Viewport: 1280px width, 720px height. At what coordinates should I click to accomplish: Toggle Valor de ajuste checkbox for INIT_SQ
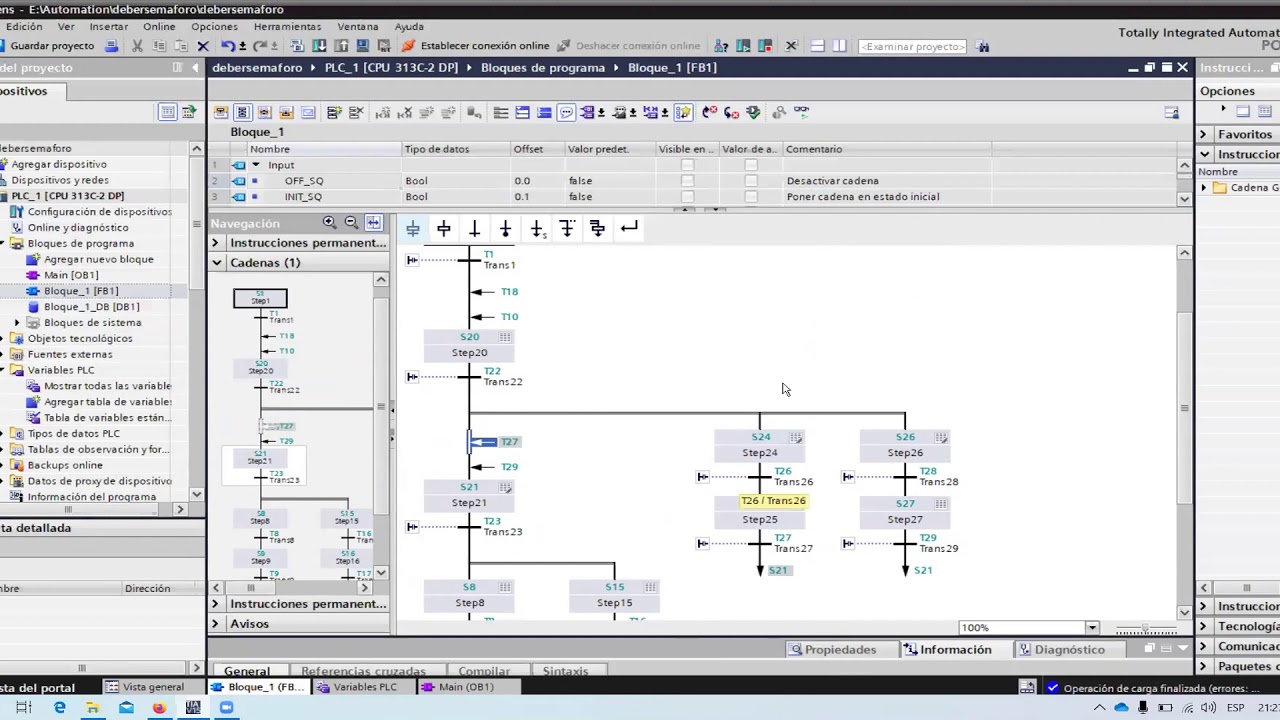tap(751, 197)
